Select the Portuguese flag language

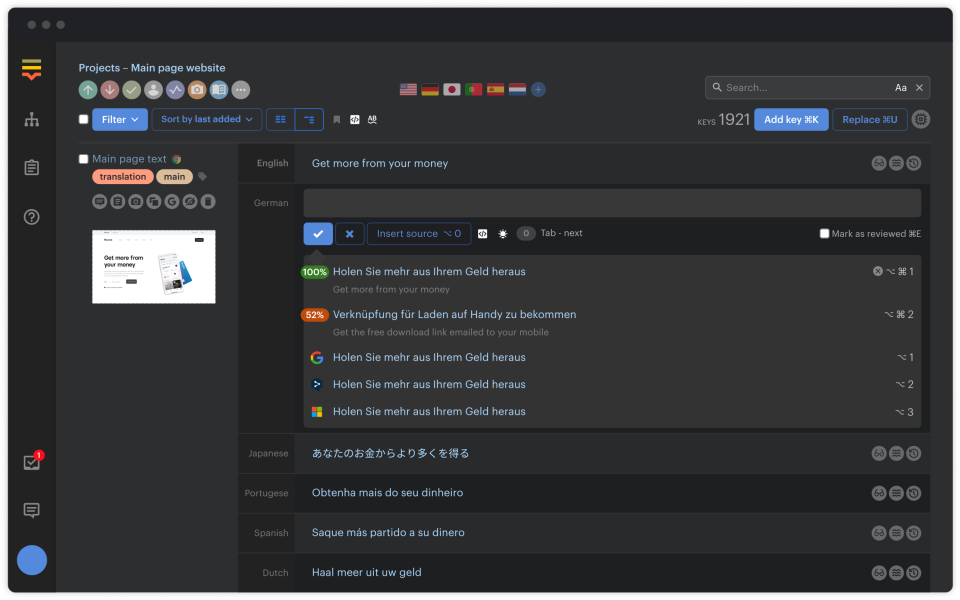(x=473, y=89)
